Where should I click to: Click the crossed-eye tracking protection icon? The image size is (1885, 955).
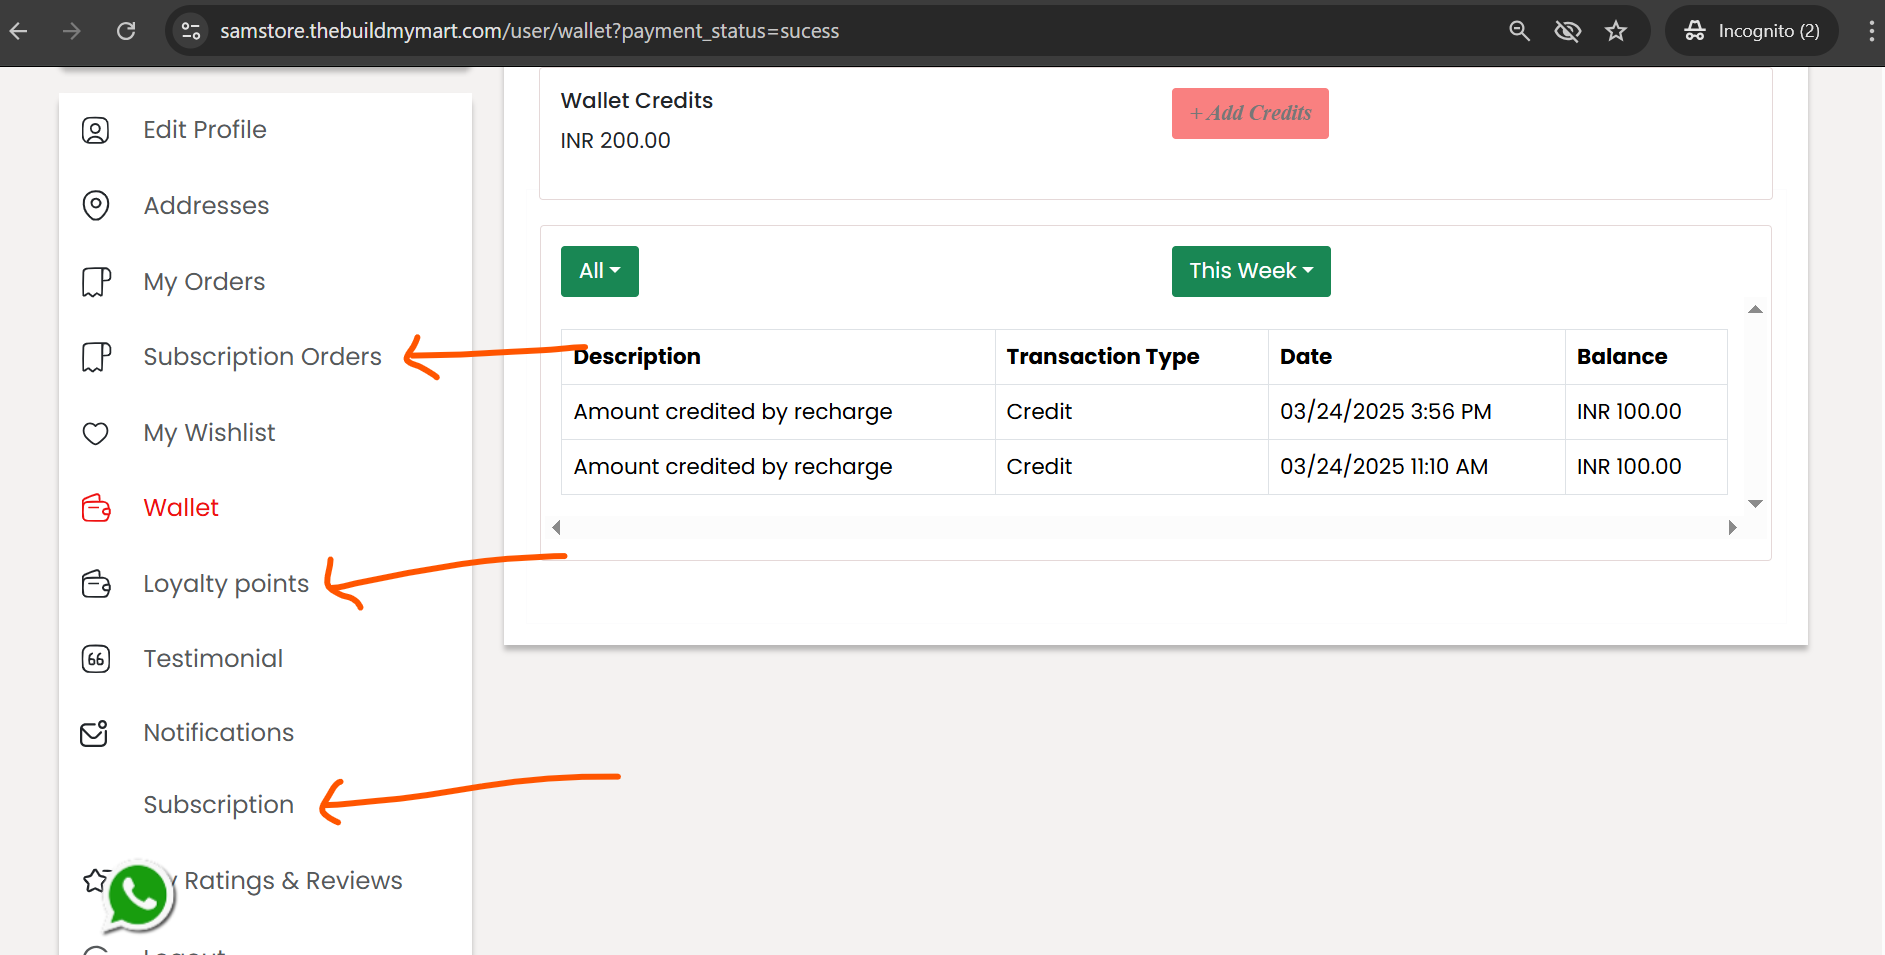tap(1567, 31)
